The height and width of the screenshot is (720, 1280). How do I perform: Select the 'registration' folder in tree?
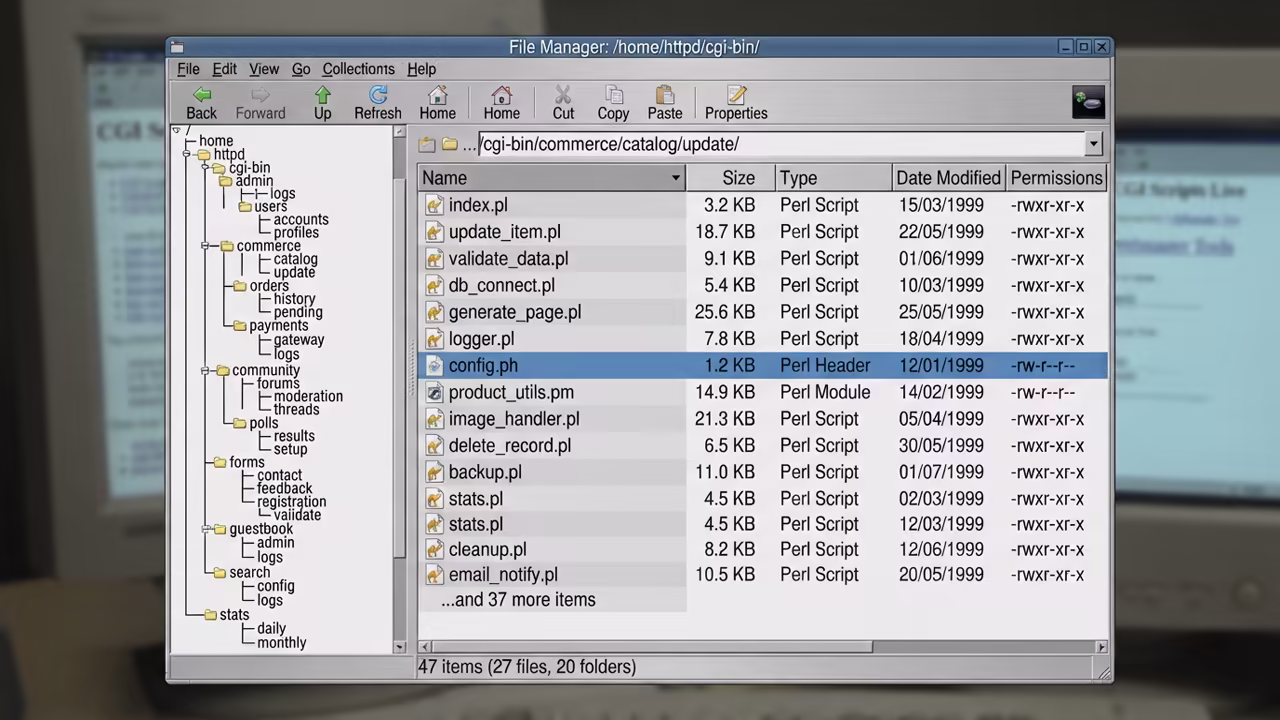pos(291,502)
